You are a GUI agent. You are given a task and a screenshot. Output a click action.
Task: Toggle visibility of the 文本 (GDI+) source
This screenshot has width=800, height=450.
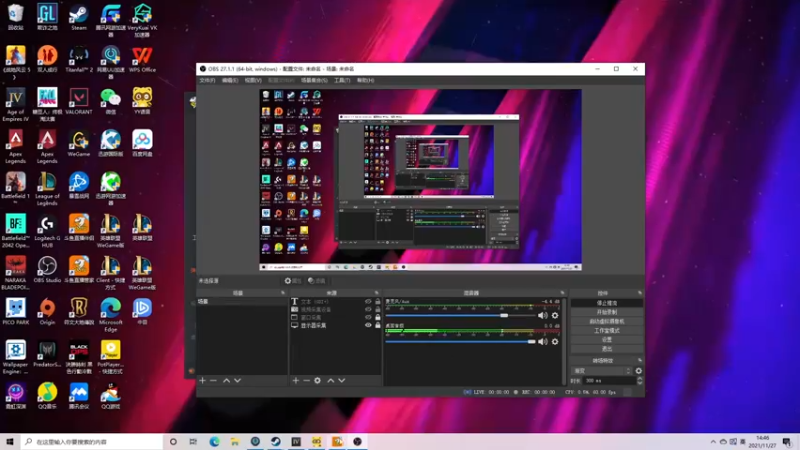pos(368,302)
